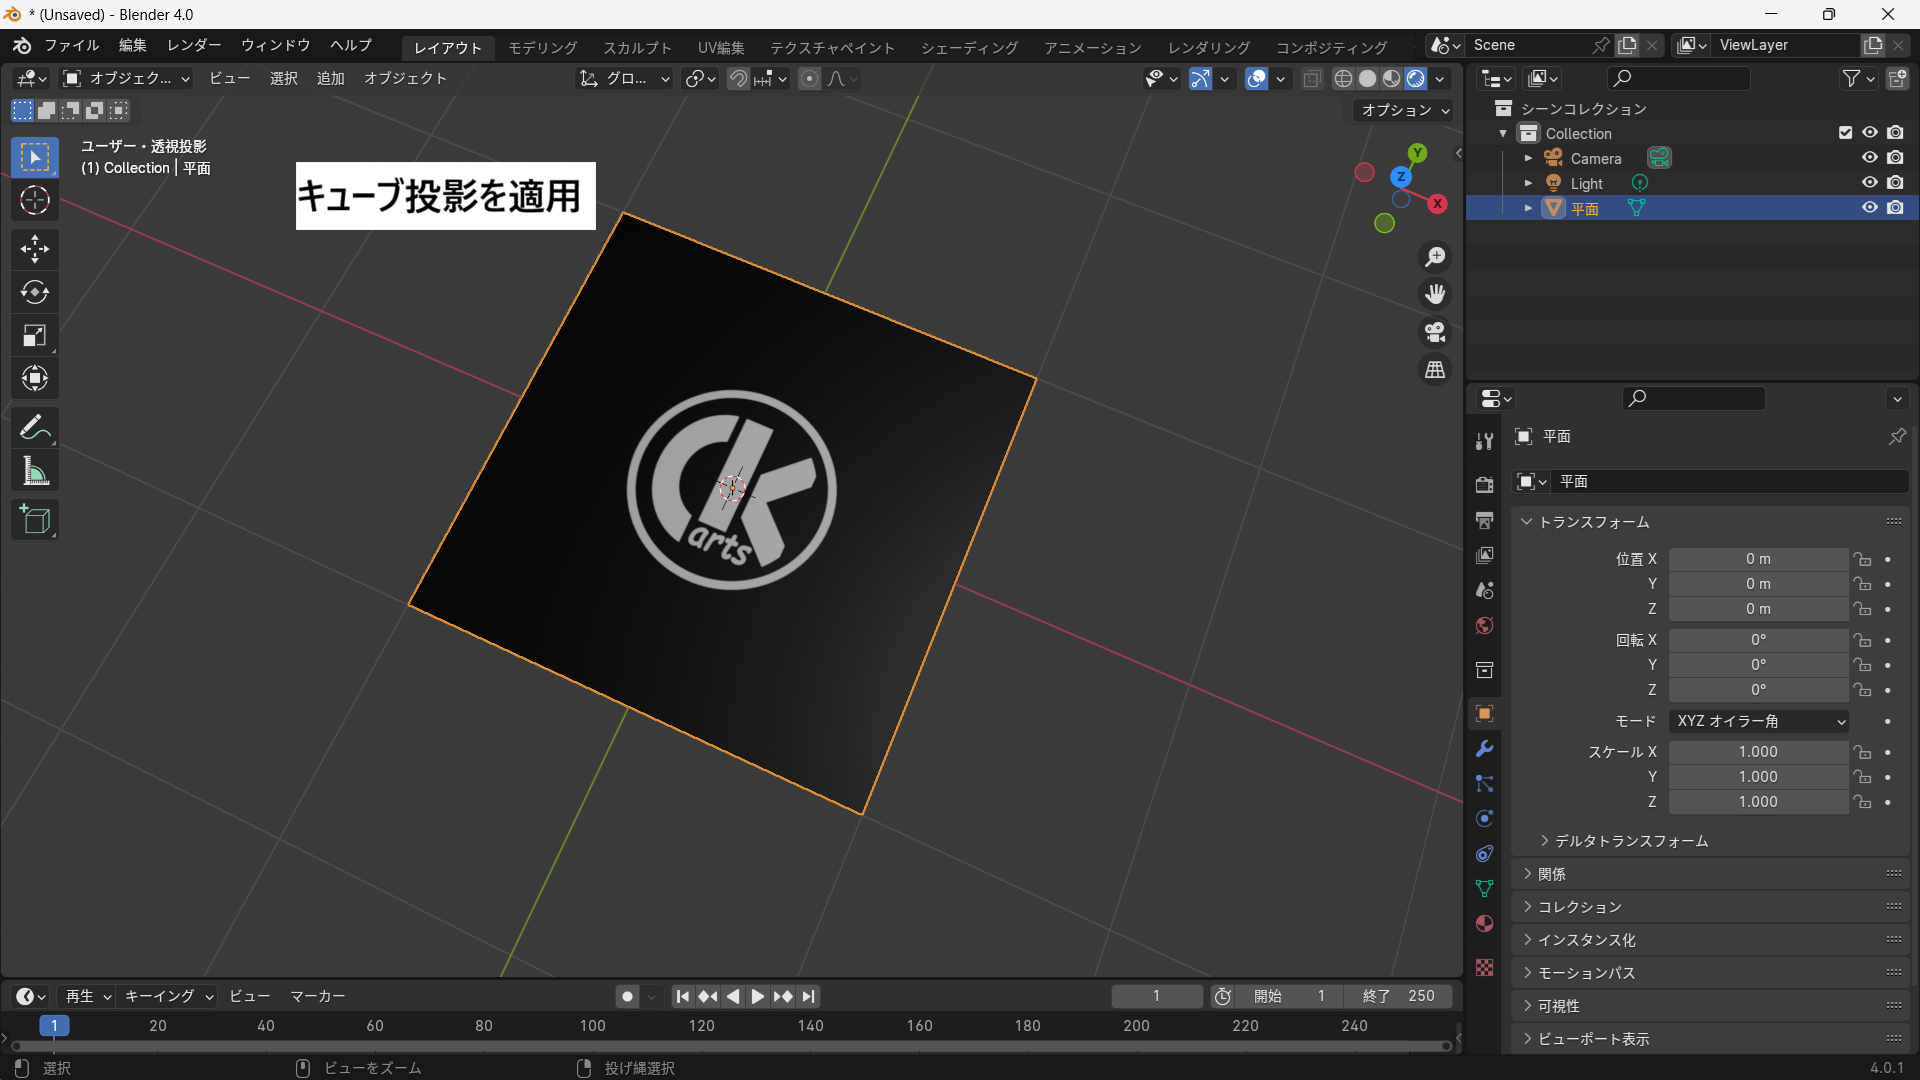This screenshot has height=1080, width=1920.
Task: Open the XYZ オイラー角 mode dropdown
Action: [x=1759, y=721]
